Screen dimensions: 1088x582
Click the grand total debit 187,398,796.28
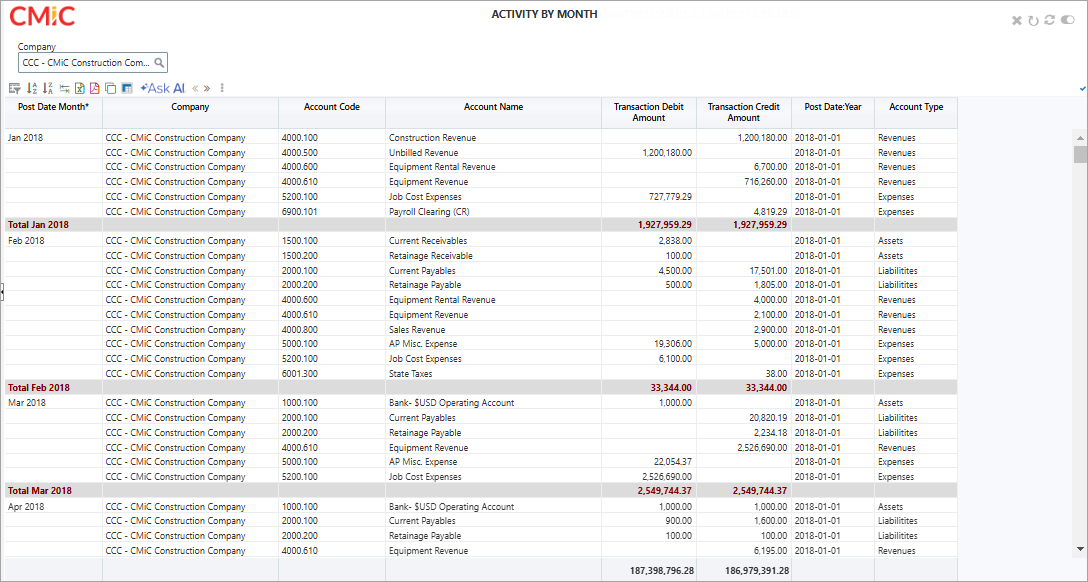[x=662, y=570]
